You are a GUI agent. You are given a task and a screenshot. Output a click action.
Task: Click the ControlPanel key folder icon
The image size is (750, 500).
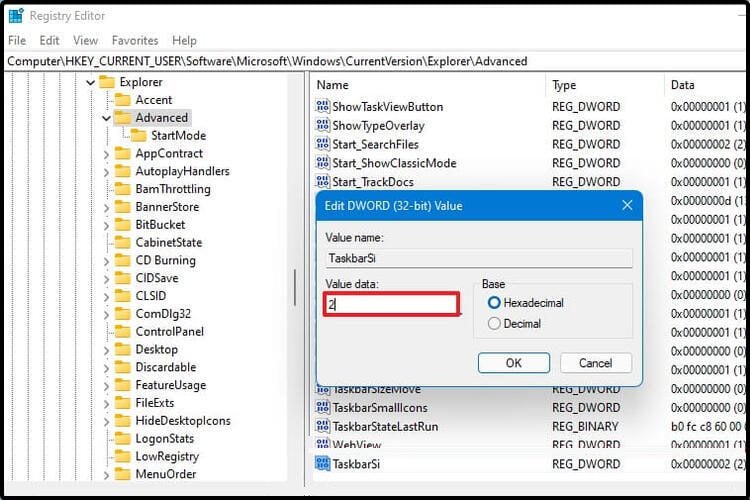(122, 332)
